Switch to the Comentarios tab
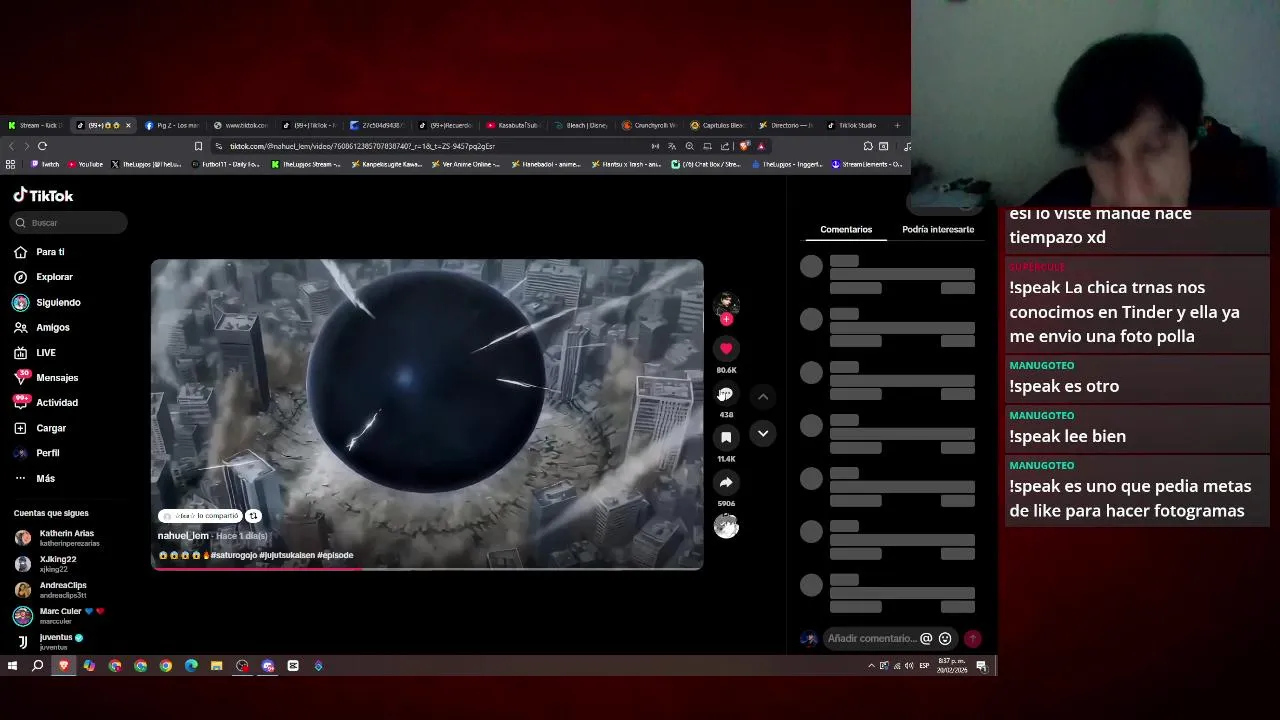The image size is (1280, 720). coord(846,229)
